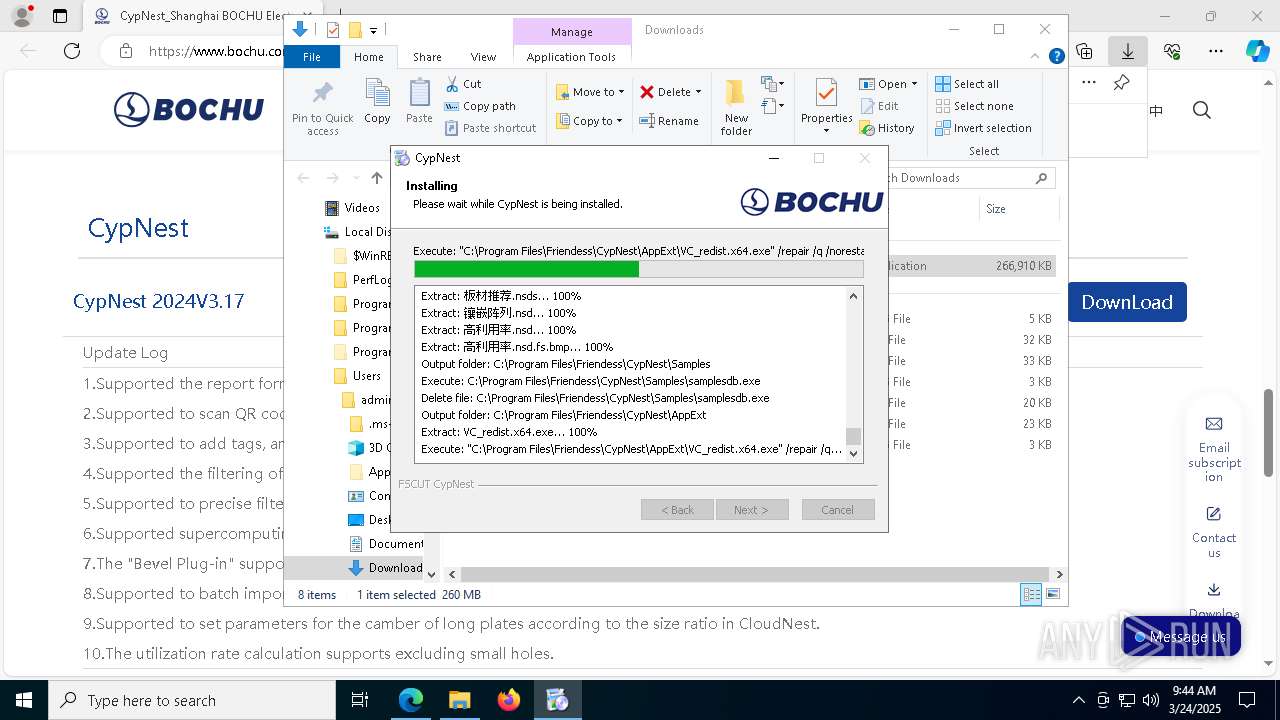The image size is (1280, 720).
Task: Open Firefox from the taskbar
Action: point(509,700)
